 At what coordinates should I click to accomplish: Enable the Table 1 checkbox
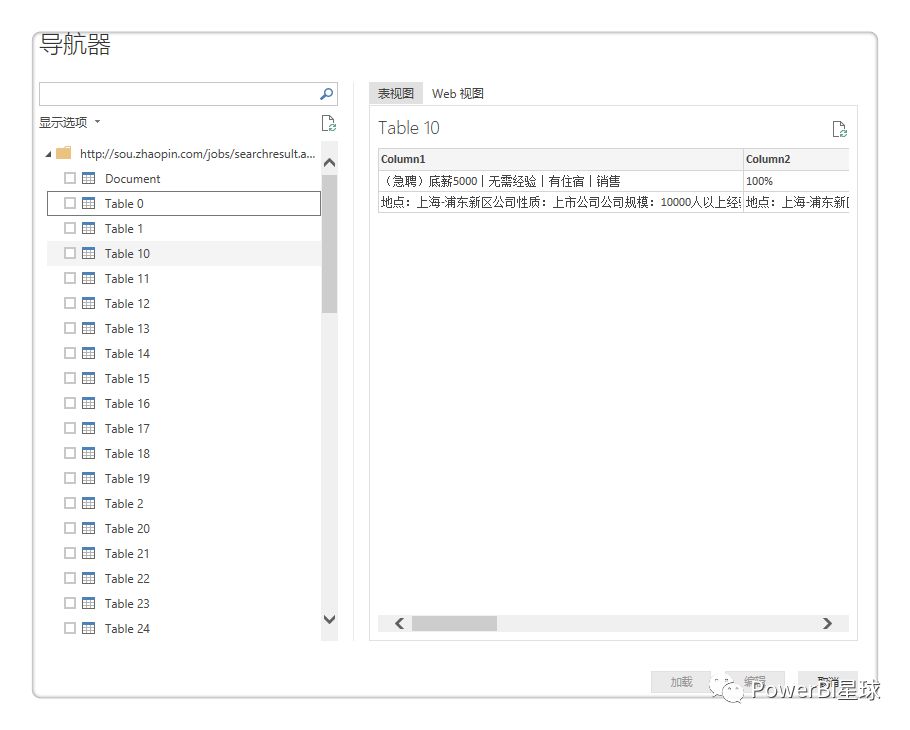pos(70,228)
